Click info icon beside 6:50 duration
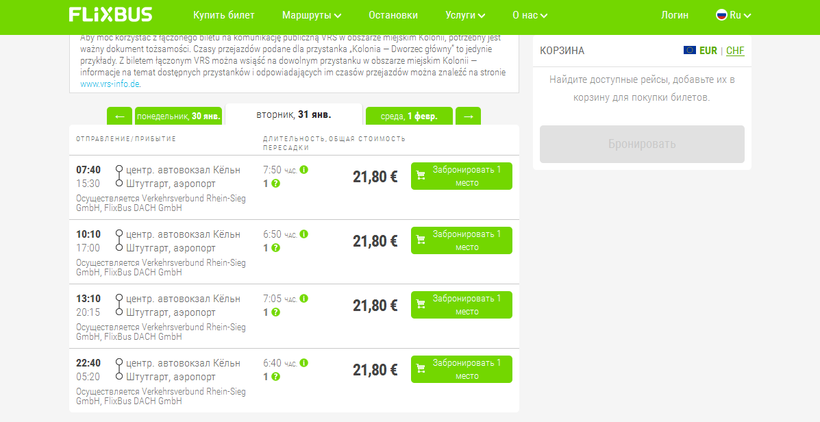The height and width of the screenshot is (422, 820). (x=304, y=234)
